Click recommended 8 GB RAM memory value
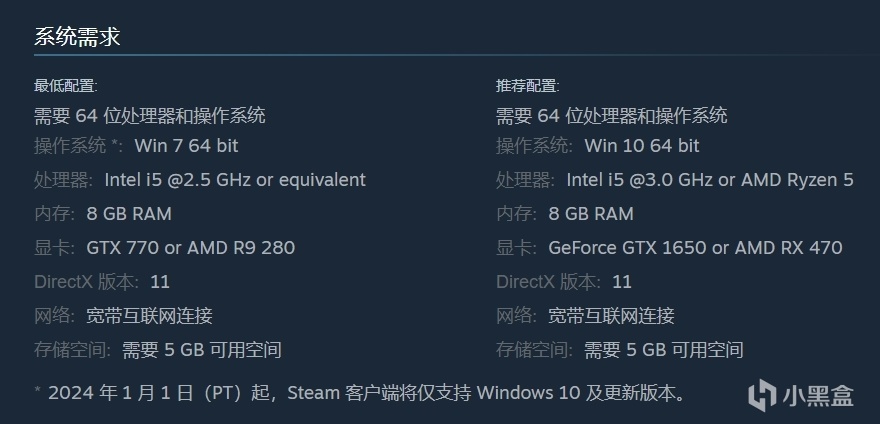 (591, 214)
